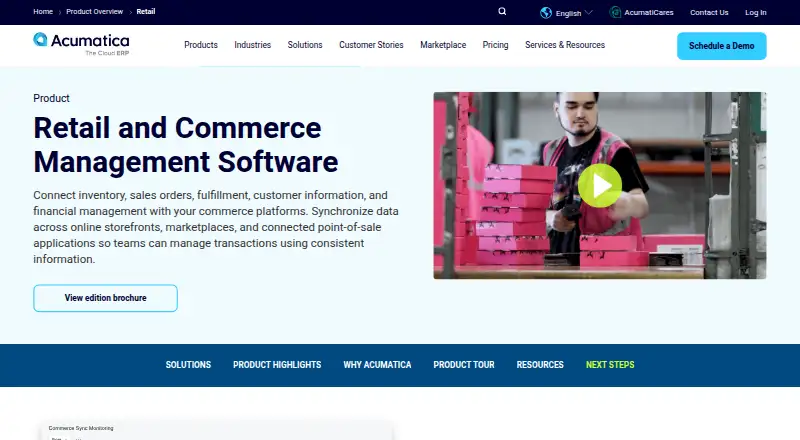The width and height of the screenshot is (800, 440).
Task: Click the Commerce Sync Monitoring screenshot
Action: pos(217,430)
